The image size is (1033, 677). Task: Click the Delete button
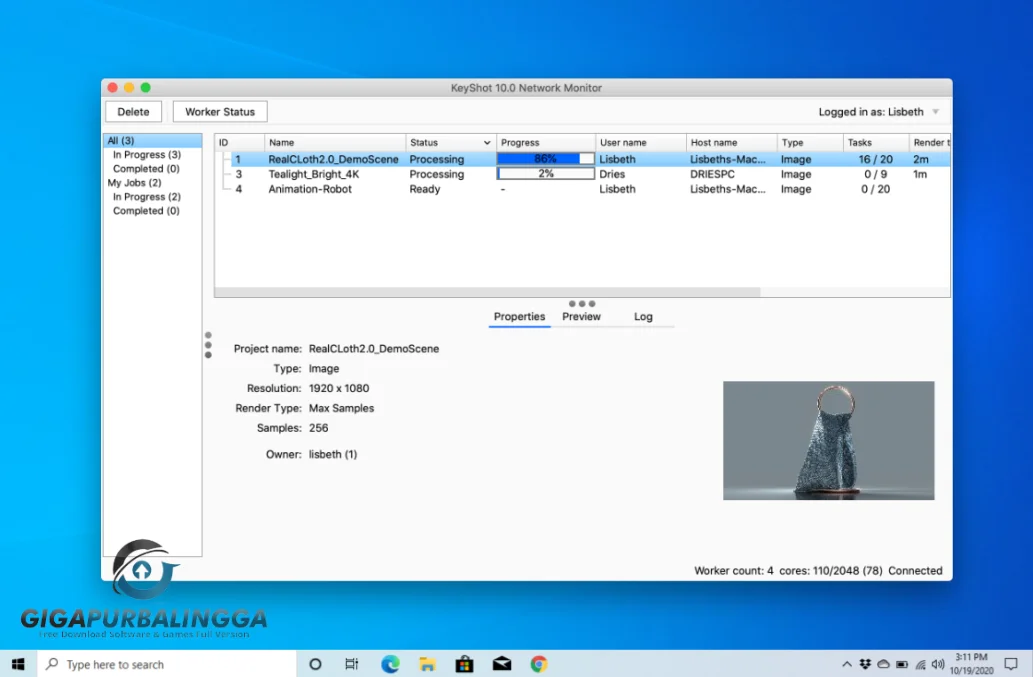pyautogui.click(x=133, y=112)
